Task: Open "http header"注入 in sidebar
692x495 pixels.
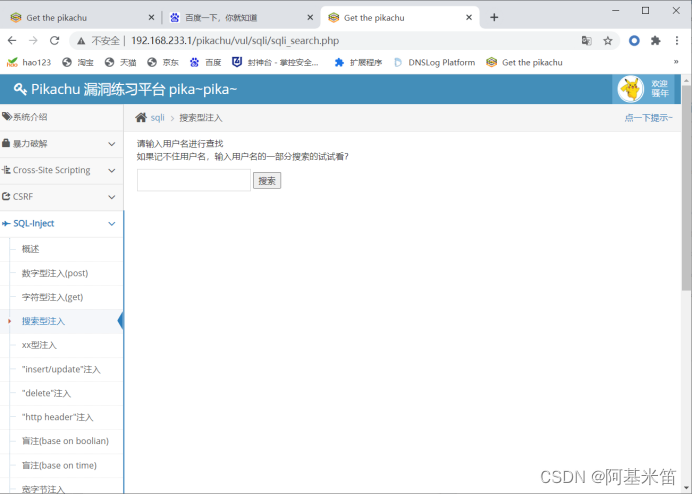Action: pyautogui.click(x=58, y=417)
